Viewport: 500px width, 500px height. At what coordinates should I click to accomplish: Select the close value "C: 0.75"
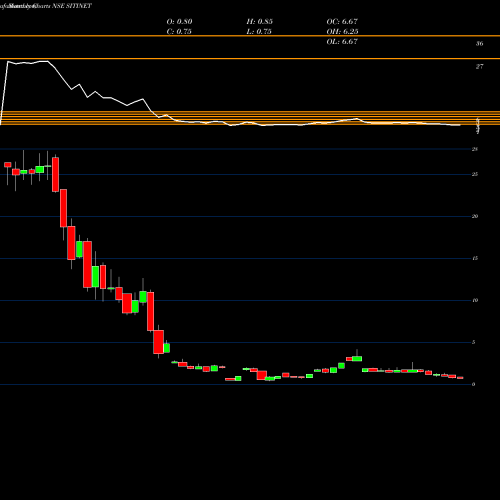point(179,31)
